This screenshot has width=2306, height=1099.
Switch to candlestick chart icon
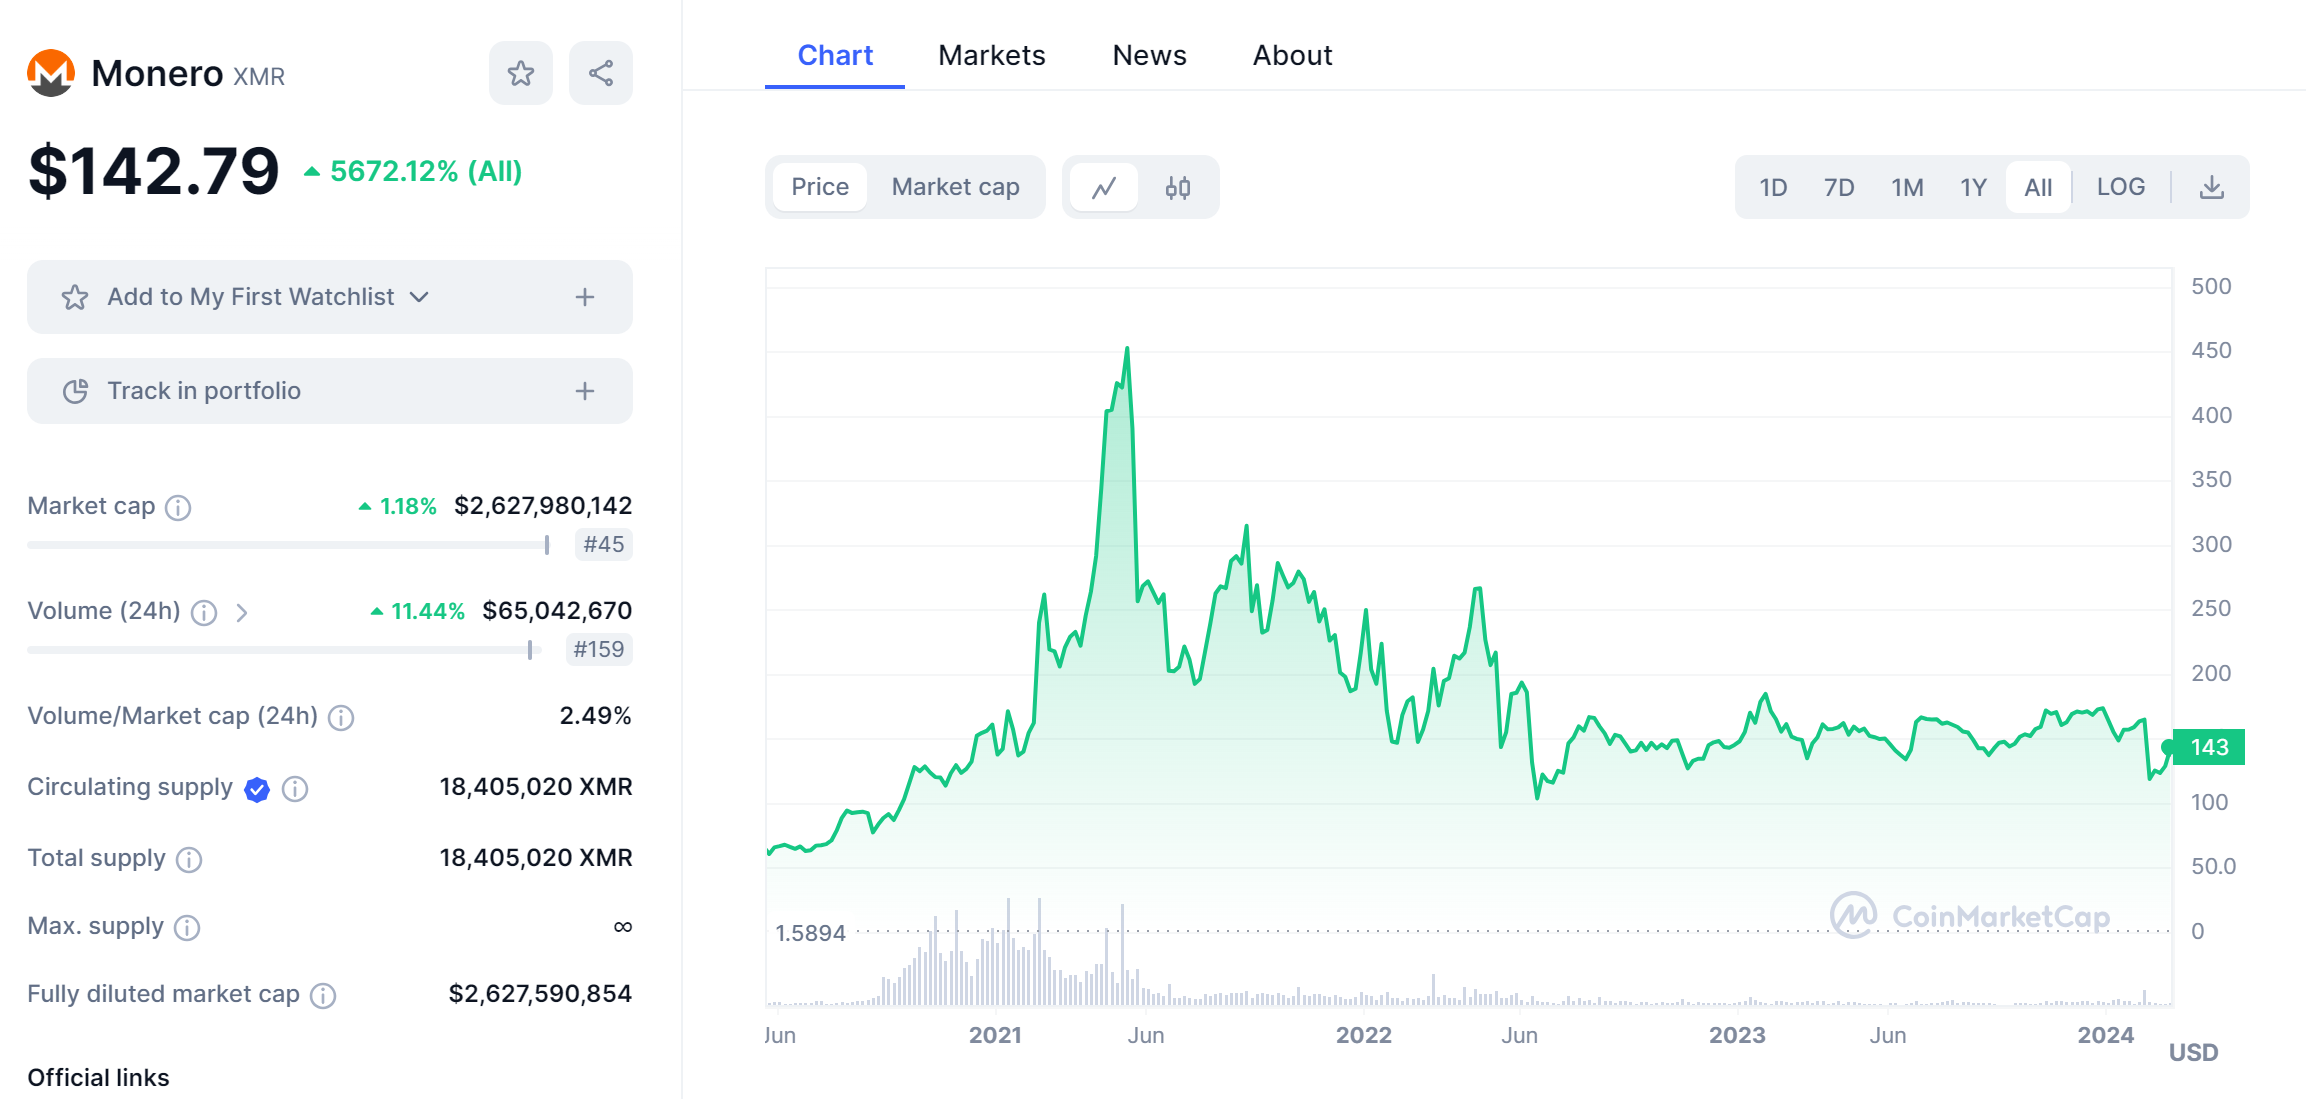tap(1177, 187)
